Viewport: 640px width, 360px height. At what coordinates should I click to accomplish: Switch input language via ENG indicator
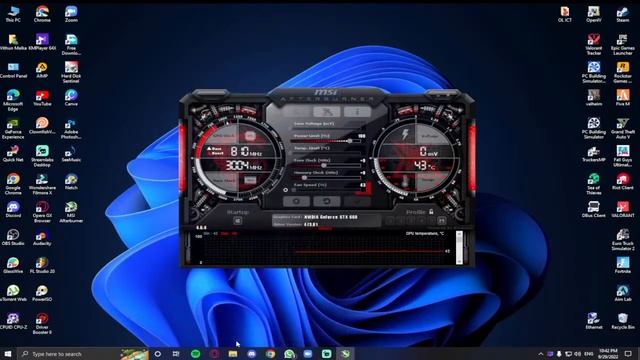tap(588, 354)
